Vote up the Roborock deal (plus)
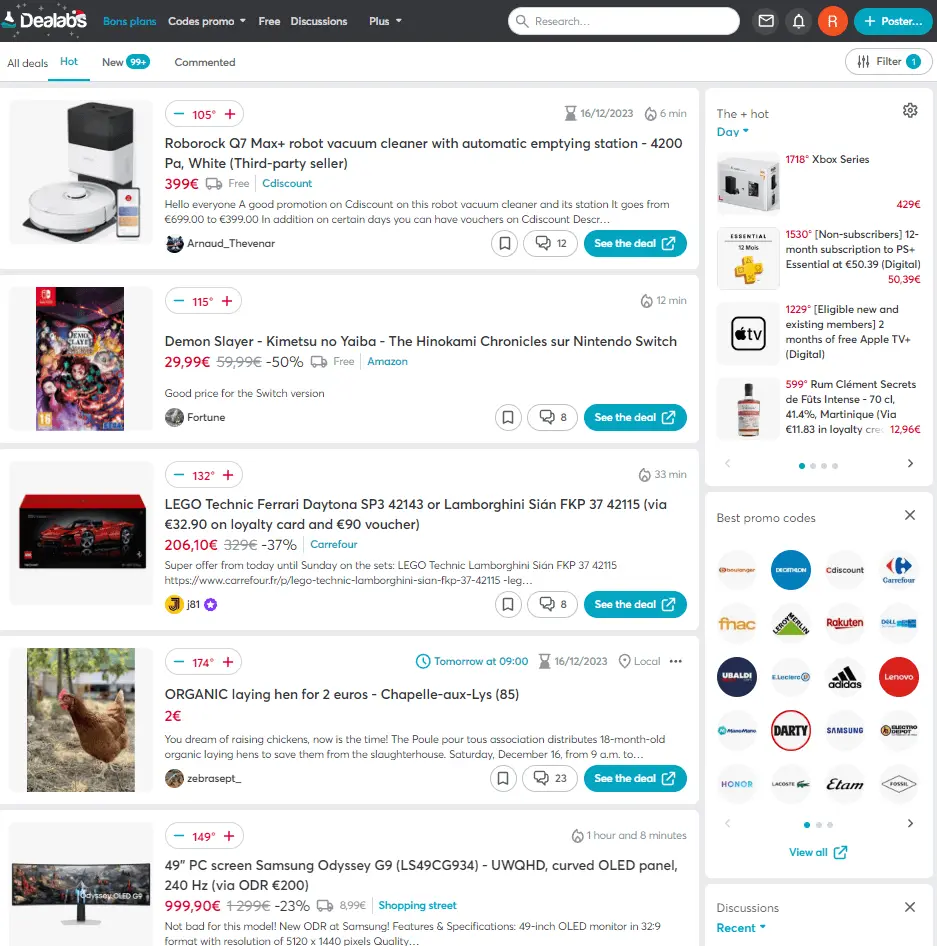The image size is (937, 946). [x=230, y=114]
